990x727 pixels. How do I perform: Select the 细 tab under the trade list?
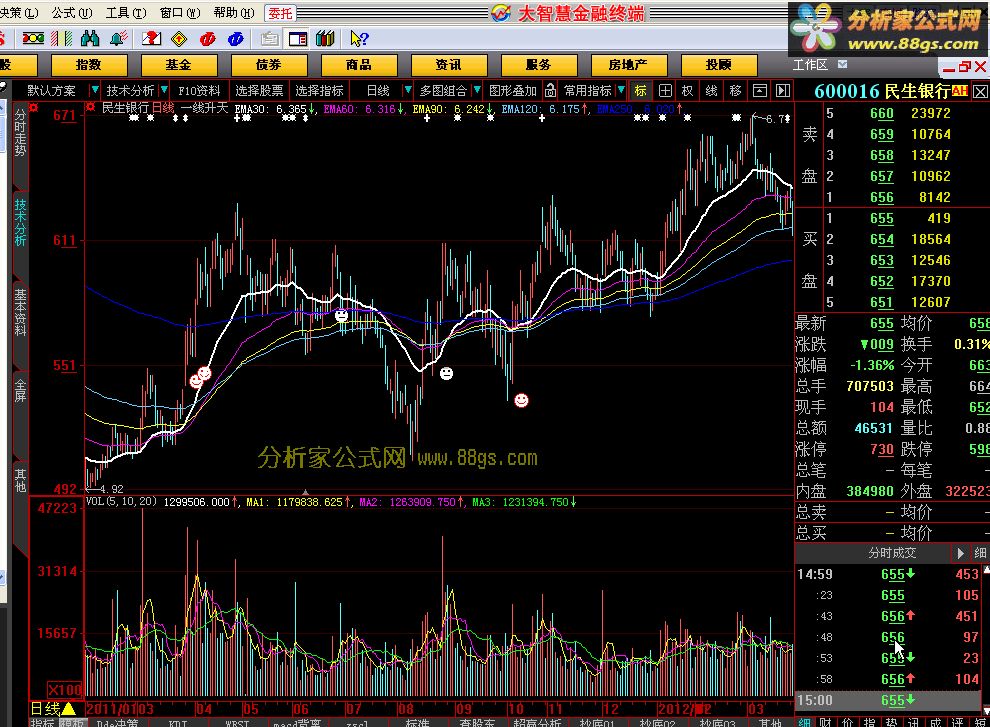[804, 722]
